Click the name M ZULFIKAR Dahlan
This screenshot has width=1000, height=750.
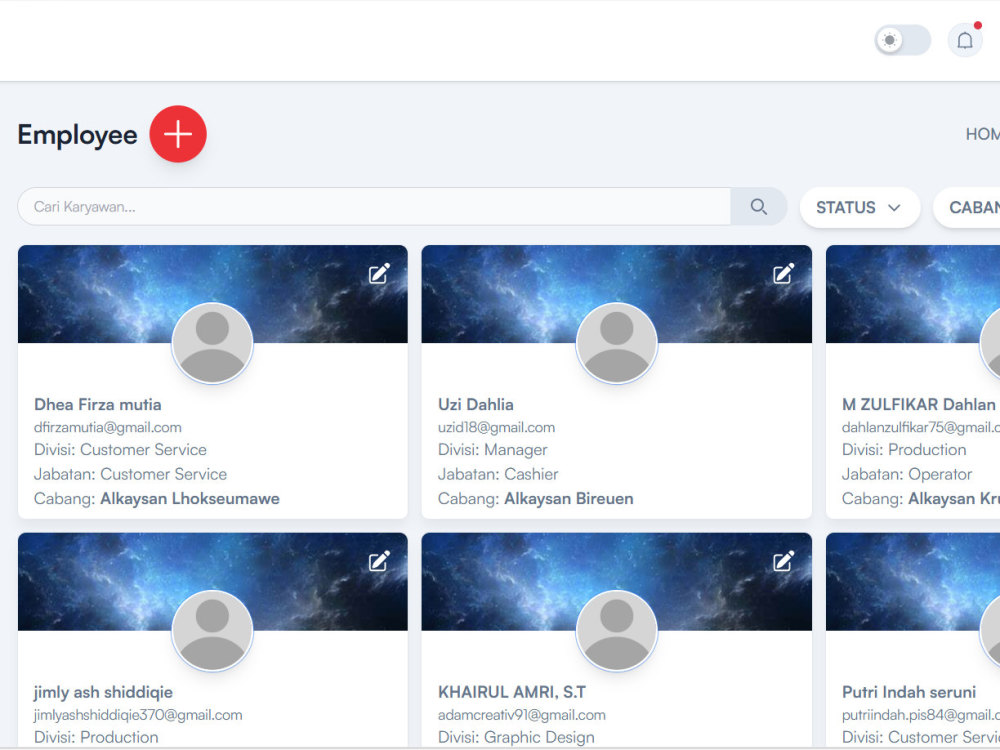point(918,404)
